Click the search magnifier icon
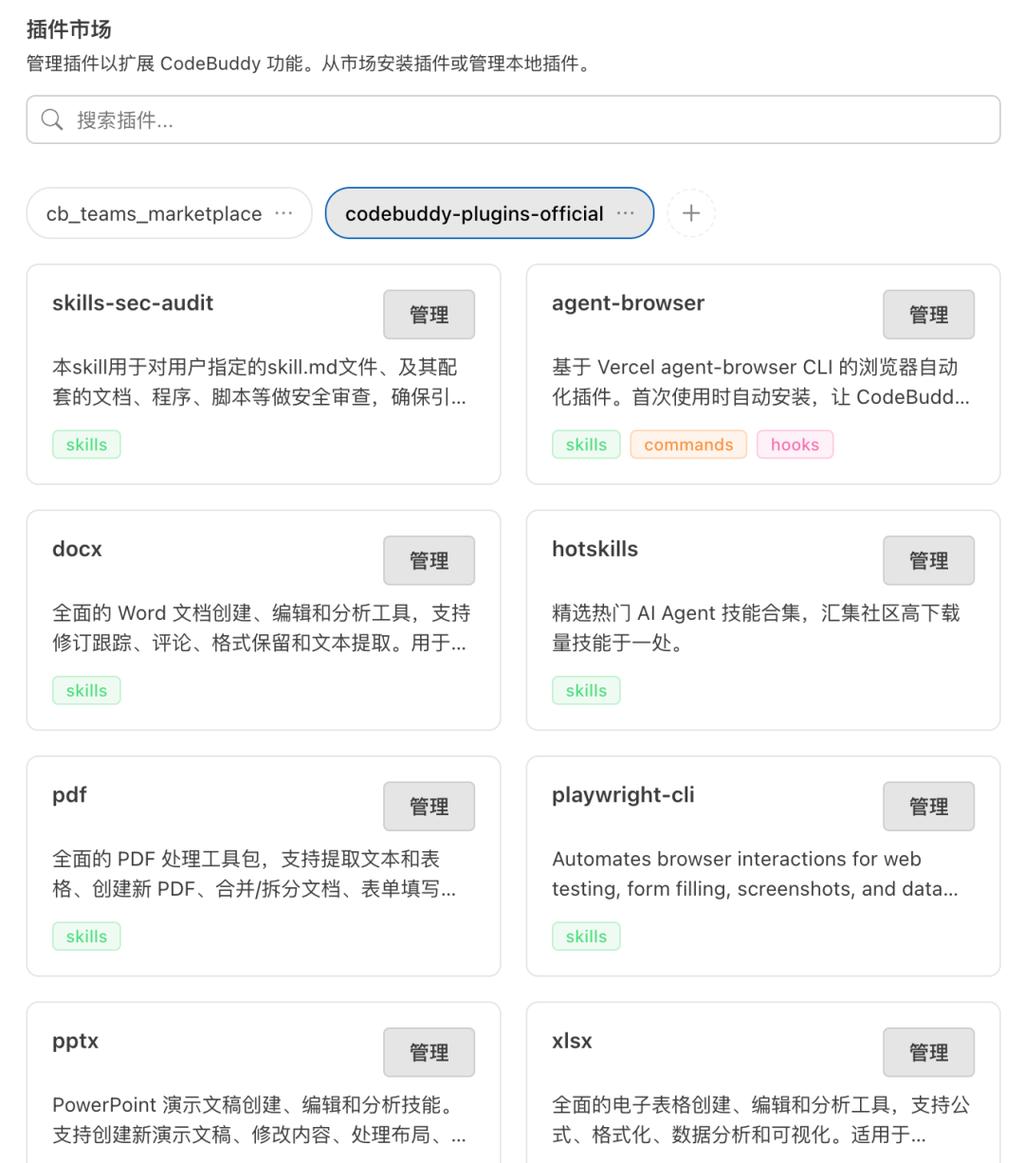 (52, 120)
